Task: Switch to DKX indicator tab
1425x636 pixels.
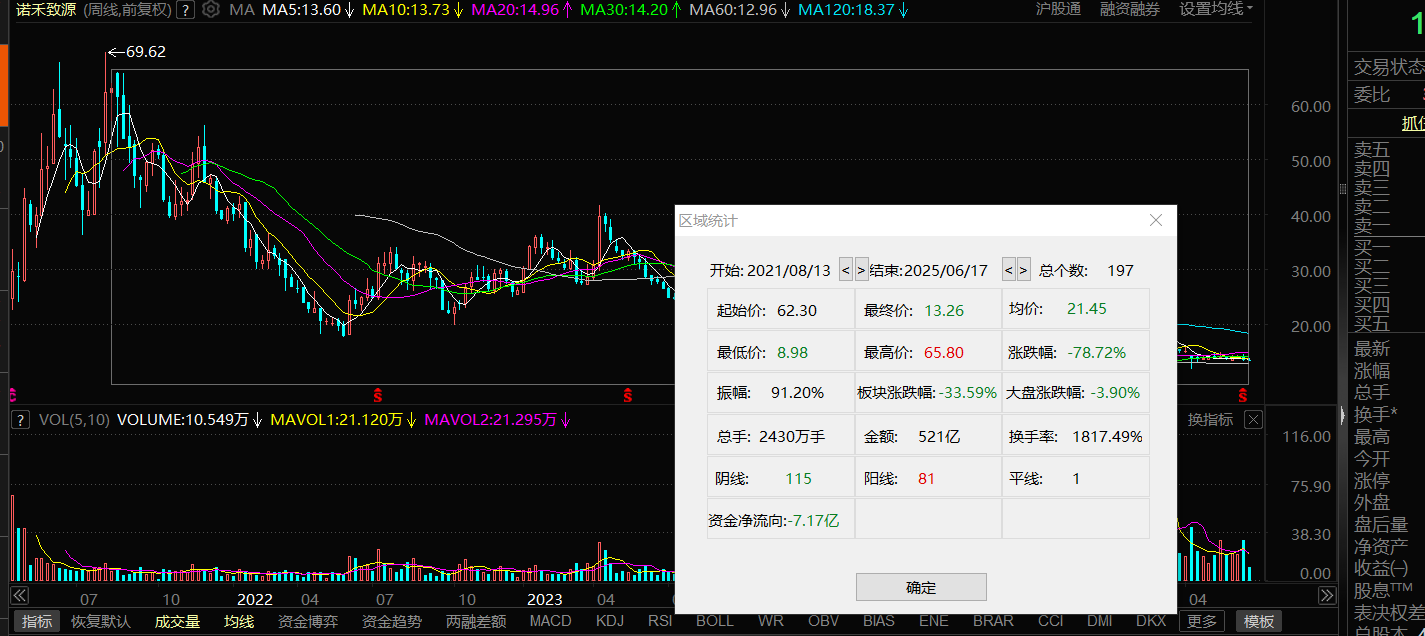Action: click(x=1151, y=621)
